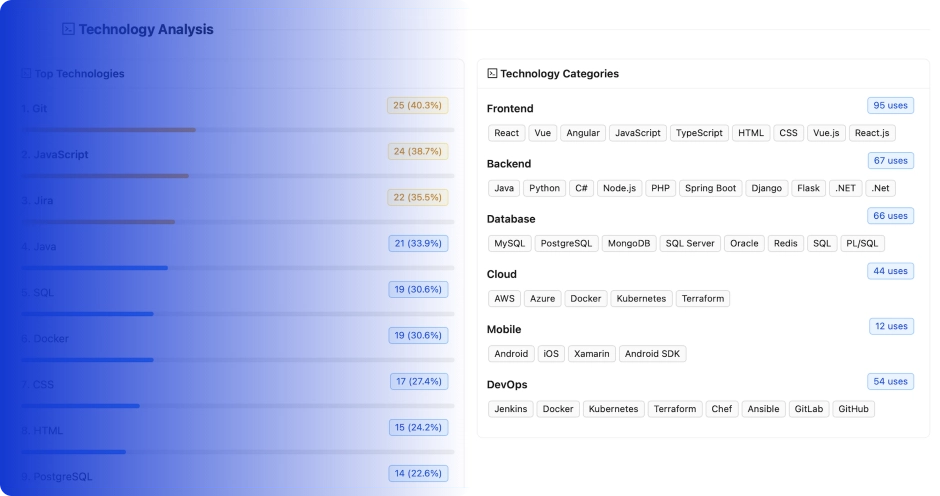Screen dimensions: 940x496
Task: Click the 25 (40.3%) Git badge
Action: (x=418, y=105)
